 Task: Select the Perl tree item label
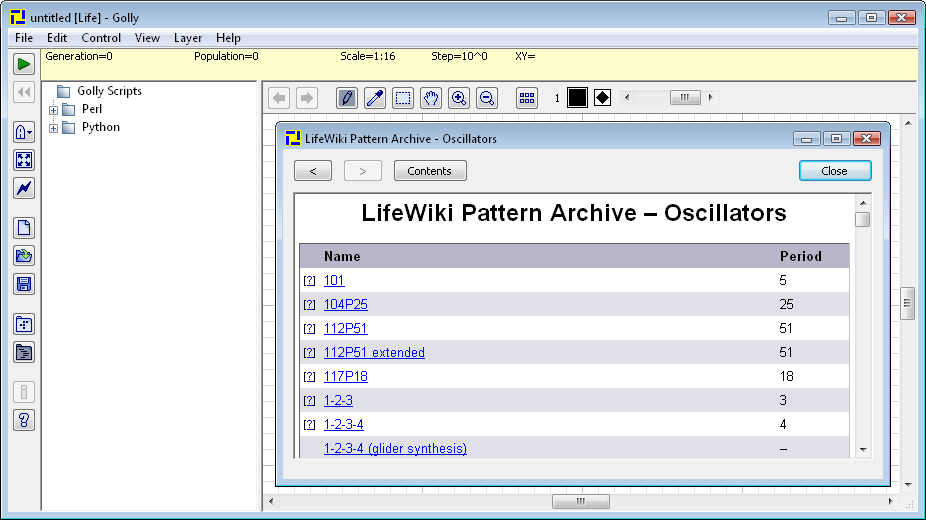tap(92, 109)
